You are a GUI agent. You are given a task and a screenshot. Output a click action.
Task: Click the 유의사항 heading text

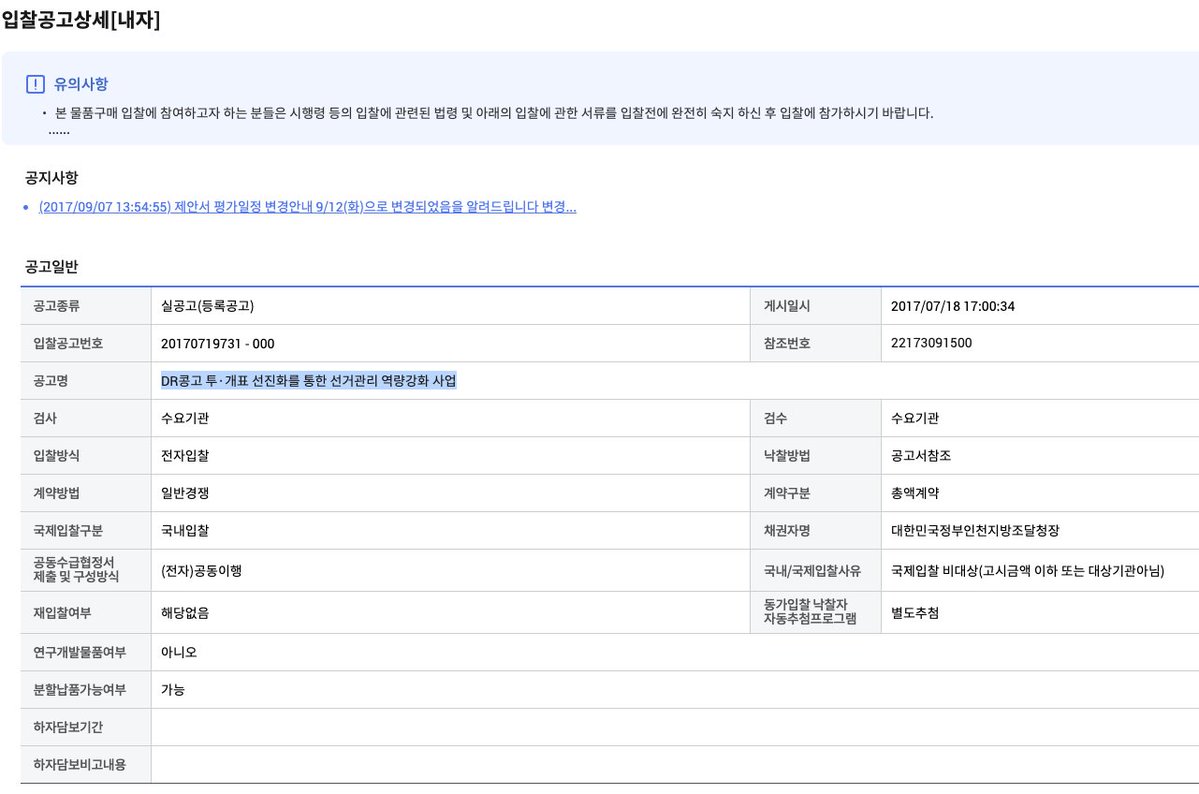(81, 84)
